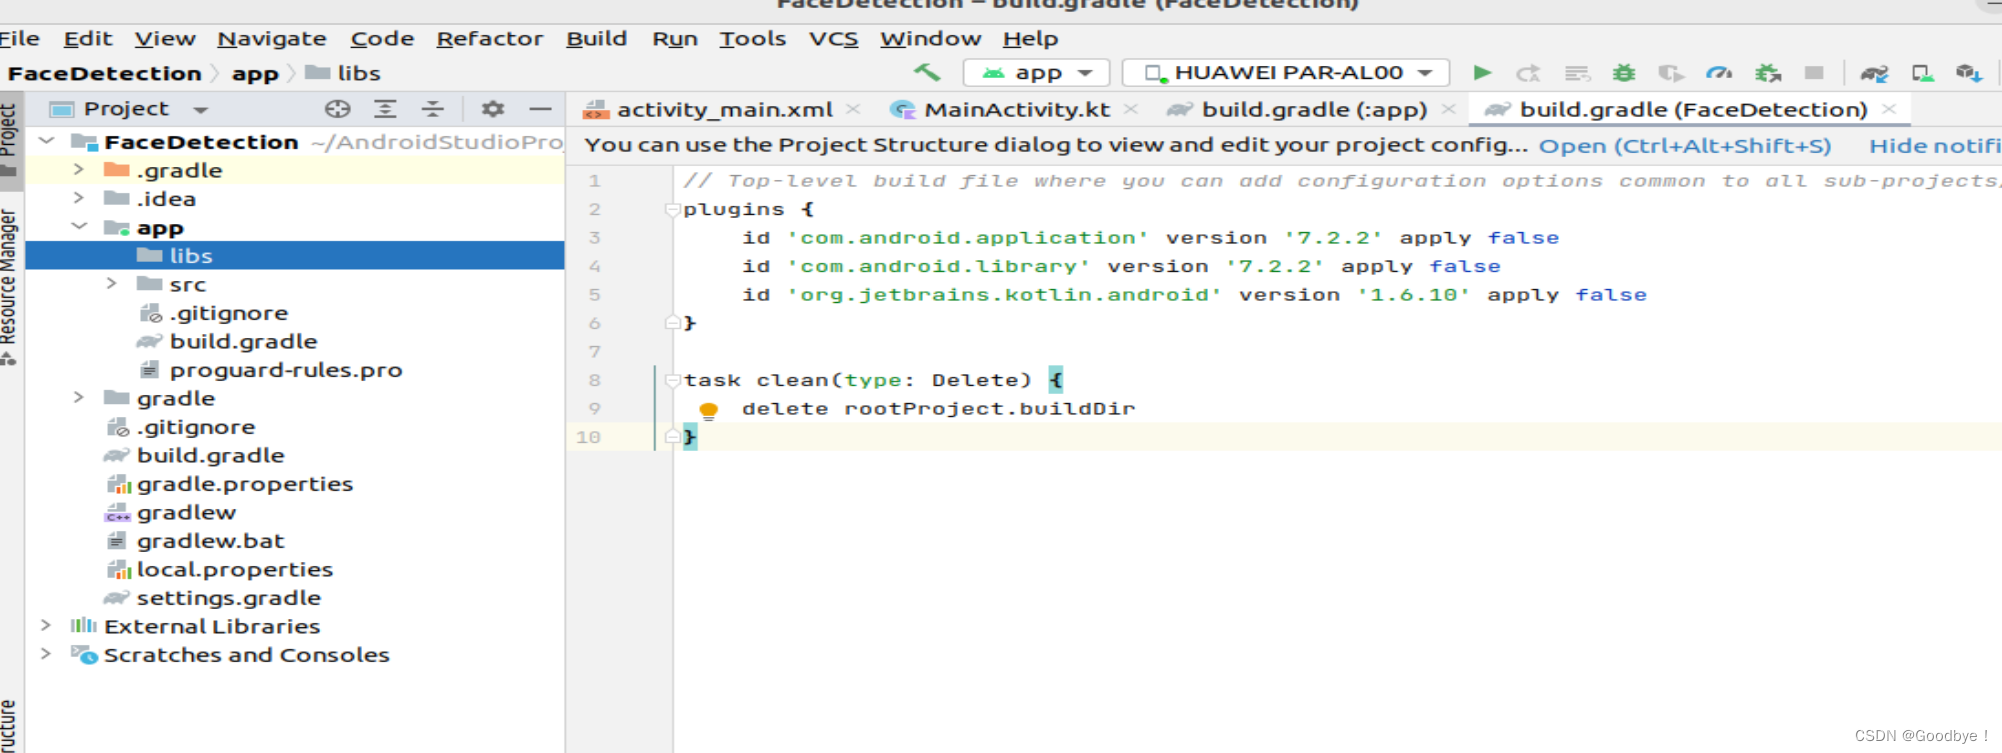2002x753 pixels.
Task: Switch to activity_main.xml tab
Action: click(x=724, y=109)
